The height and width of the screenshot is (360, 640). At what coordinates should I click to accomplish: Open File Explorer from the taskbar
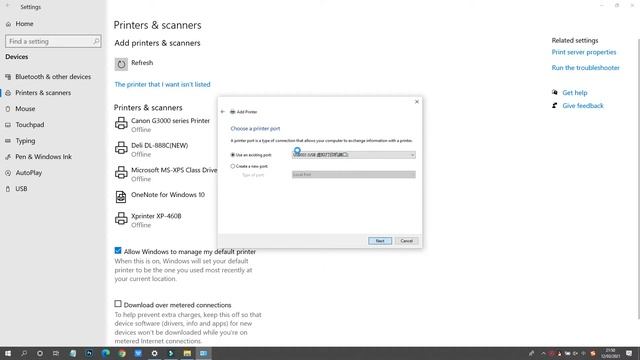pos(187,353)
